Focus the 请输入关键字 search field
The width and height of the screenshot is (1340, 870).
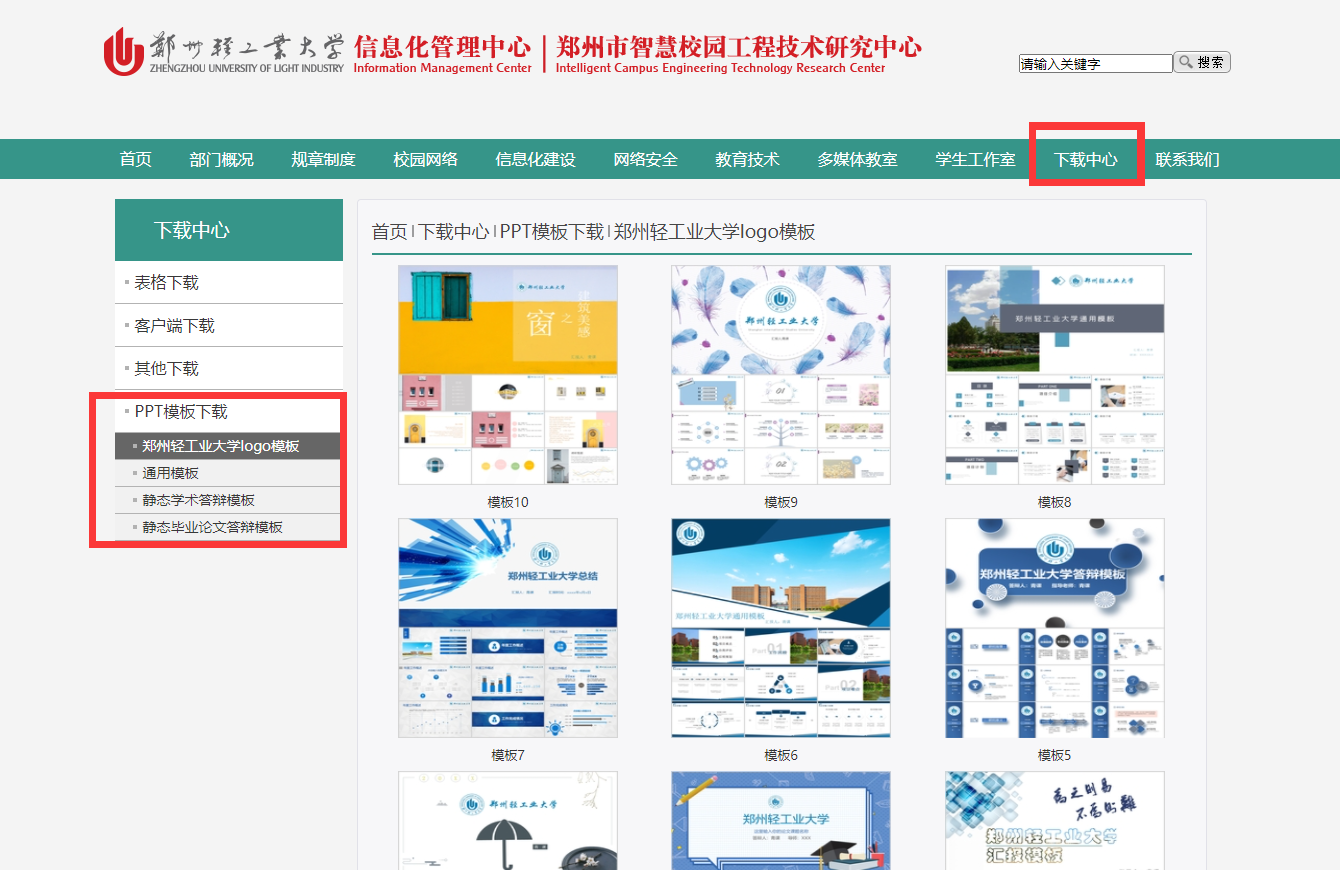coord(1095,63)
